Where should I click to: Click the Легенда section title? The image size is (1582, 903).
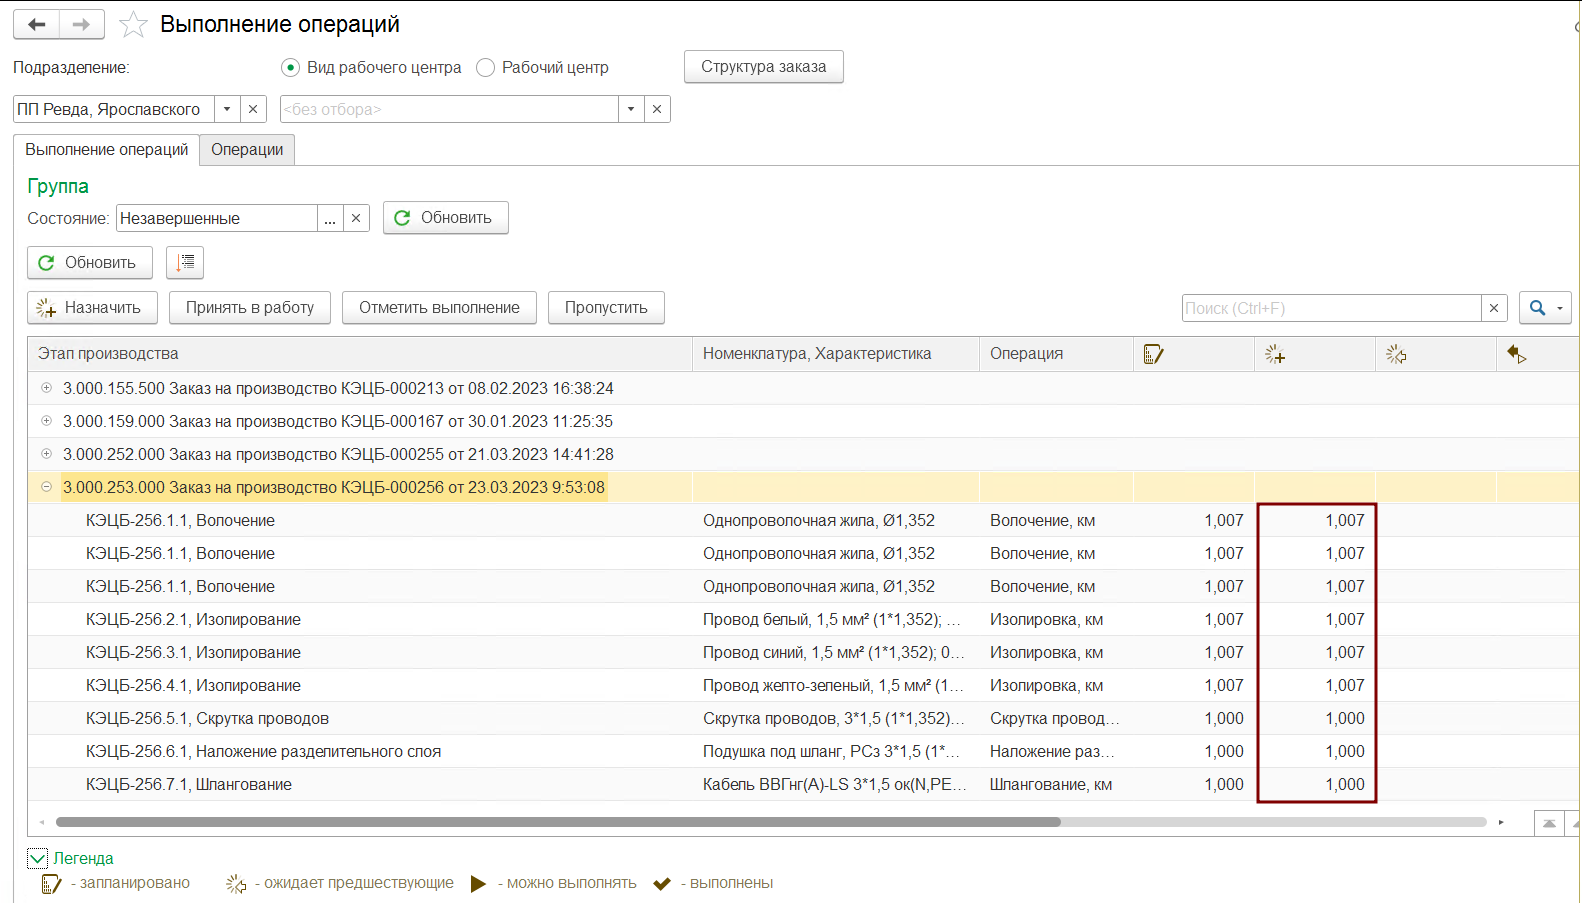pos(83,858)
